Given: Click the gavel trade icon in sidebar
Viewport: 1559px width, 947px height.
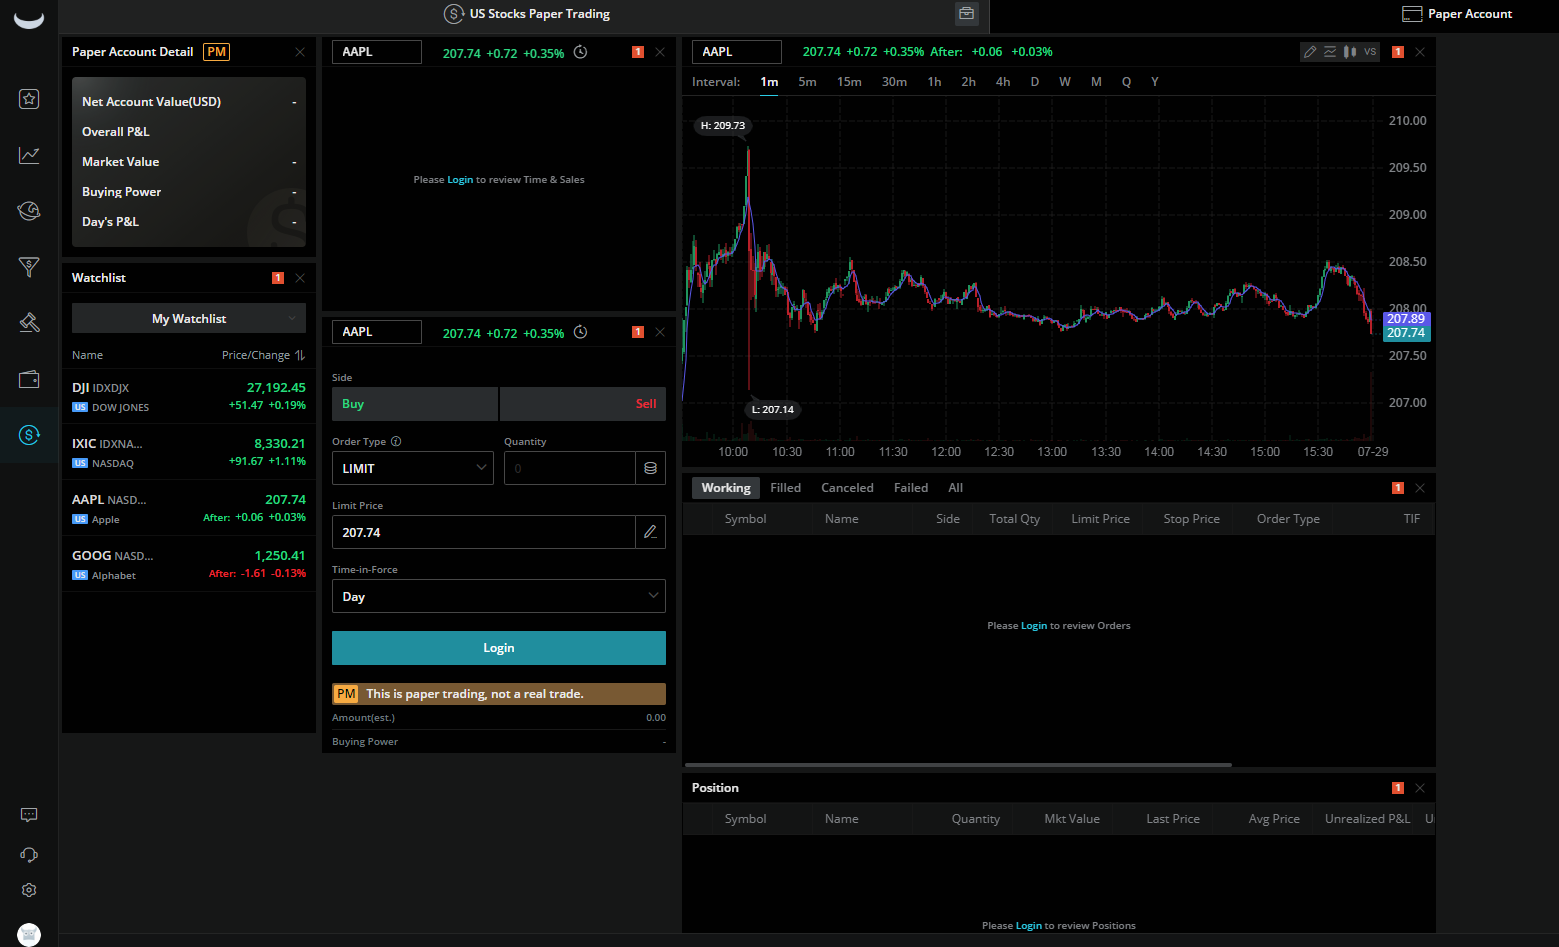Looking at the screenshot, I should [x=29, y=322].
